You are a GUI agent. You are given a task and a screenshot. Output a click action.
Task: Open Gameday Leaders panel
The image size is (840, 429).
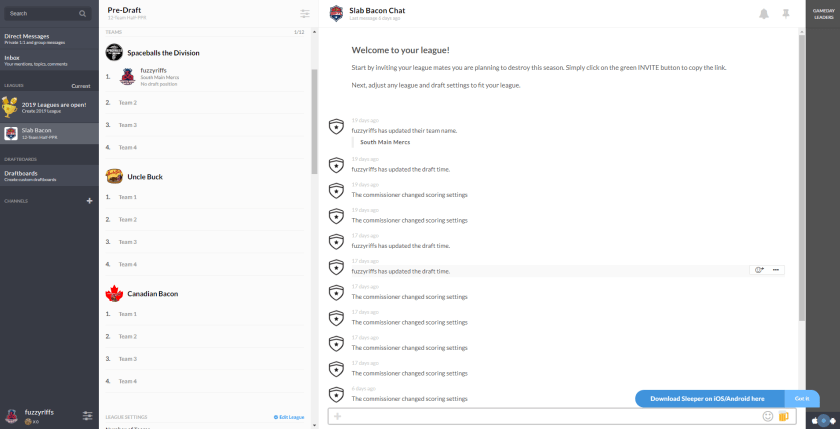coord(823,14)
